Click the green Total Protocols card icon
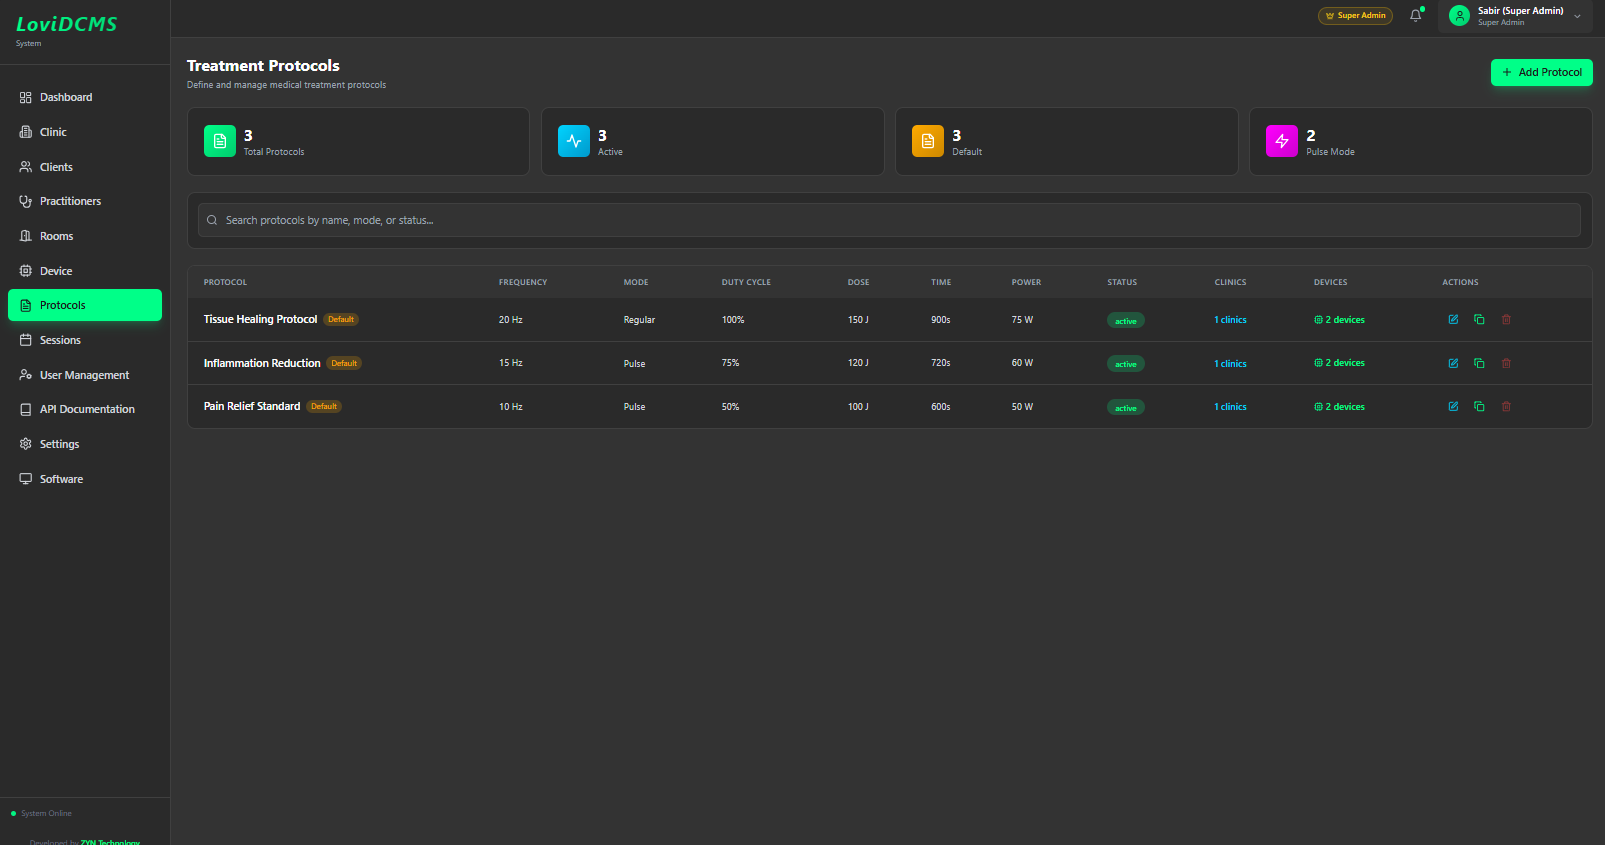This screenshot has width=1605, height=845. point(220,142)
